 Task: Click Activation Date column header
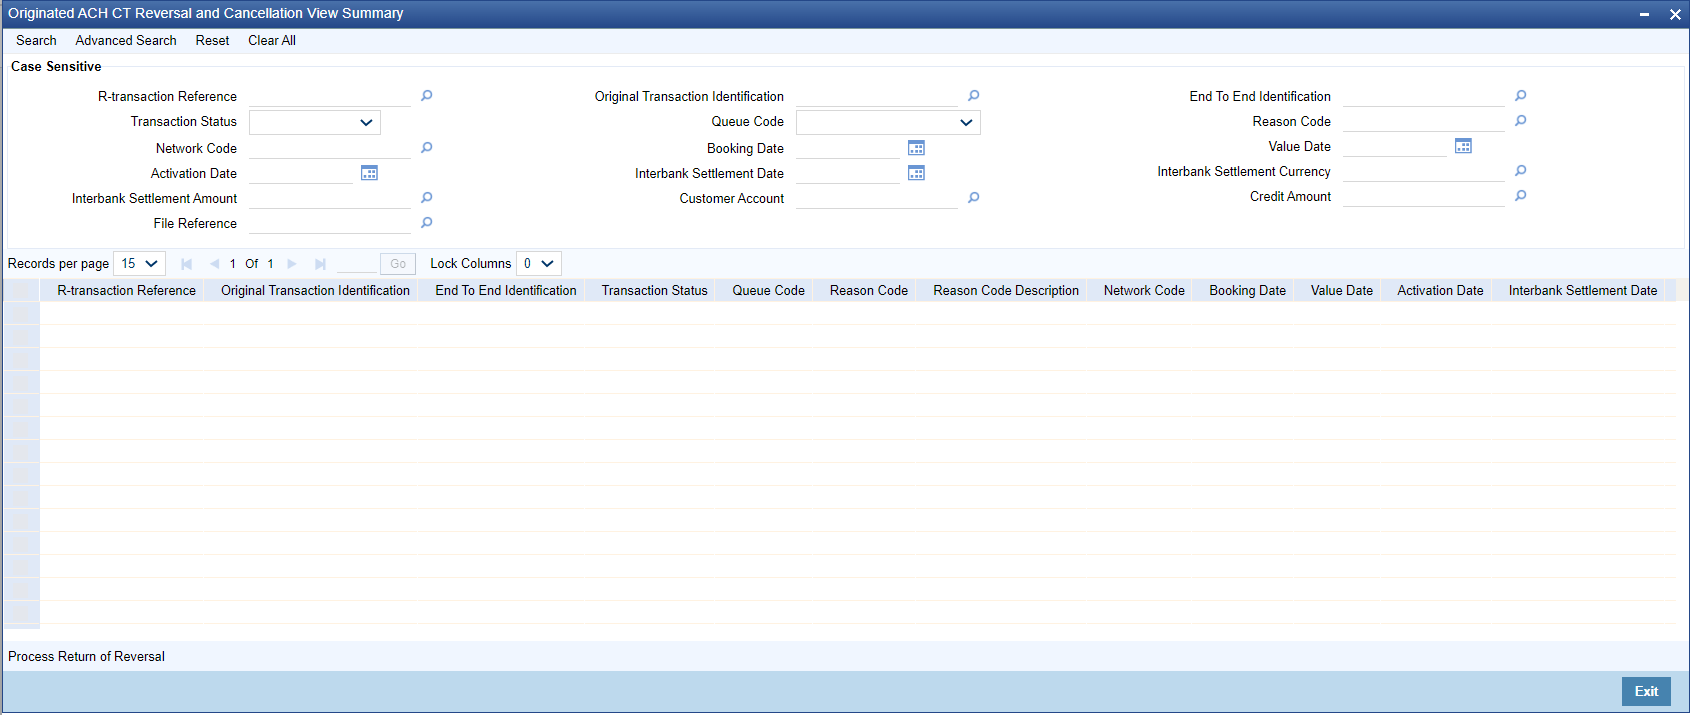click(x=1440, y=291)
